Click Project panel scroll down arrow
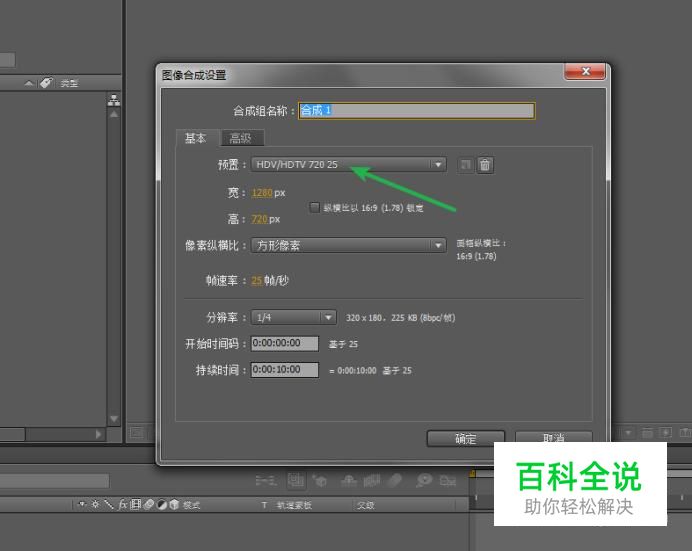Viewport: 692px width, 551px height. (114, 419)
